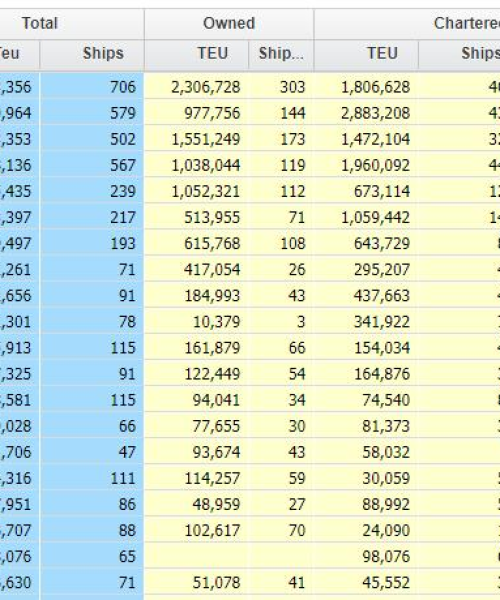Select the empty Owned TEU cell beside 98,076
Image resolution: width=500 pixels, height=600 pixels.
(x=197, y=556)
